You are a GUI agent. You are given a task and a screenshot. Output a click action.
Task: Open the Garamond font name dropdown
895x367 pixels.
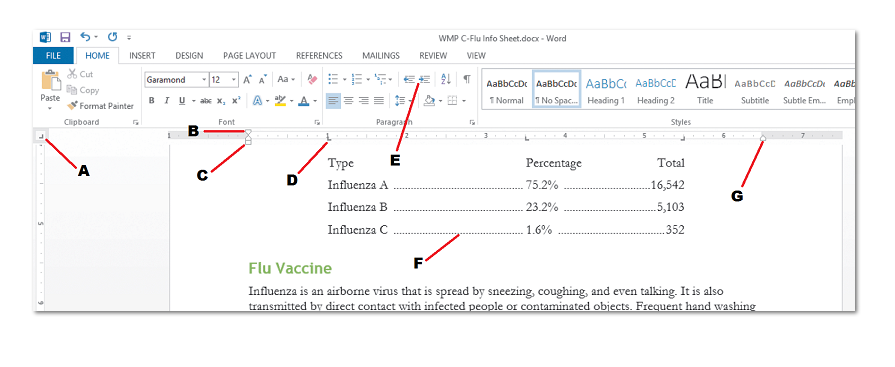click(204, 80)
